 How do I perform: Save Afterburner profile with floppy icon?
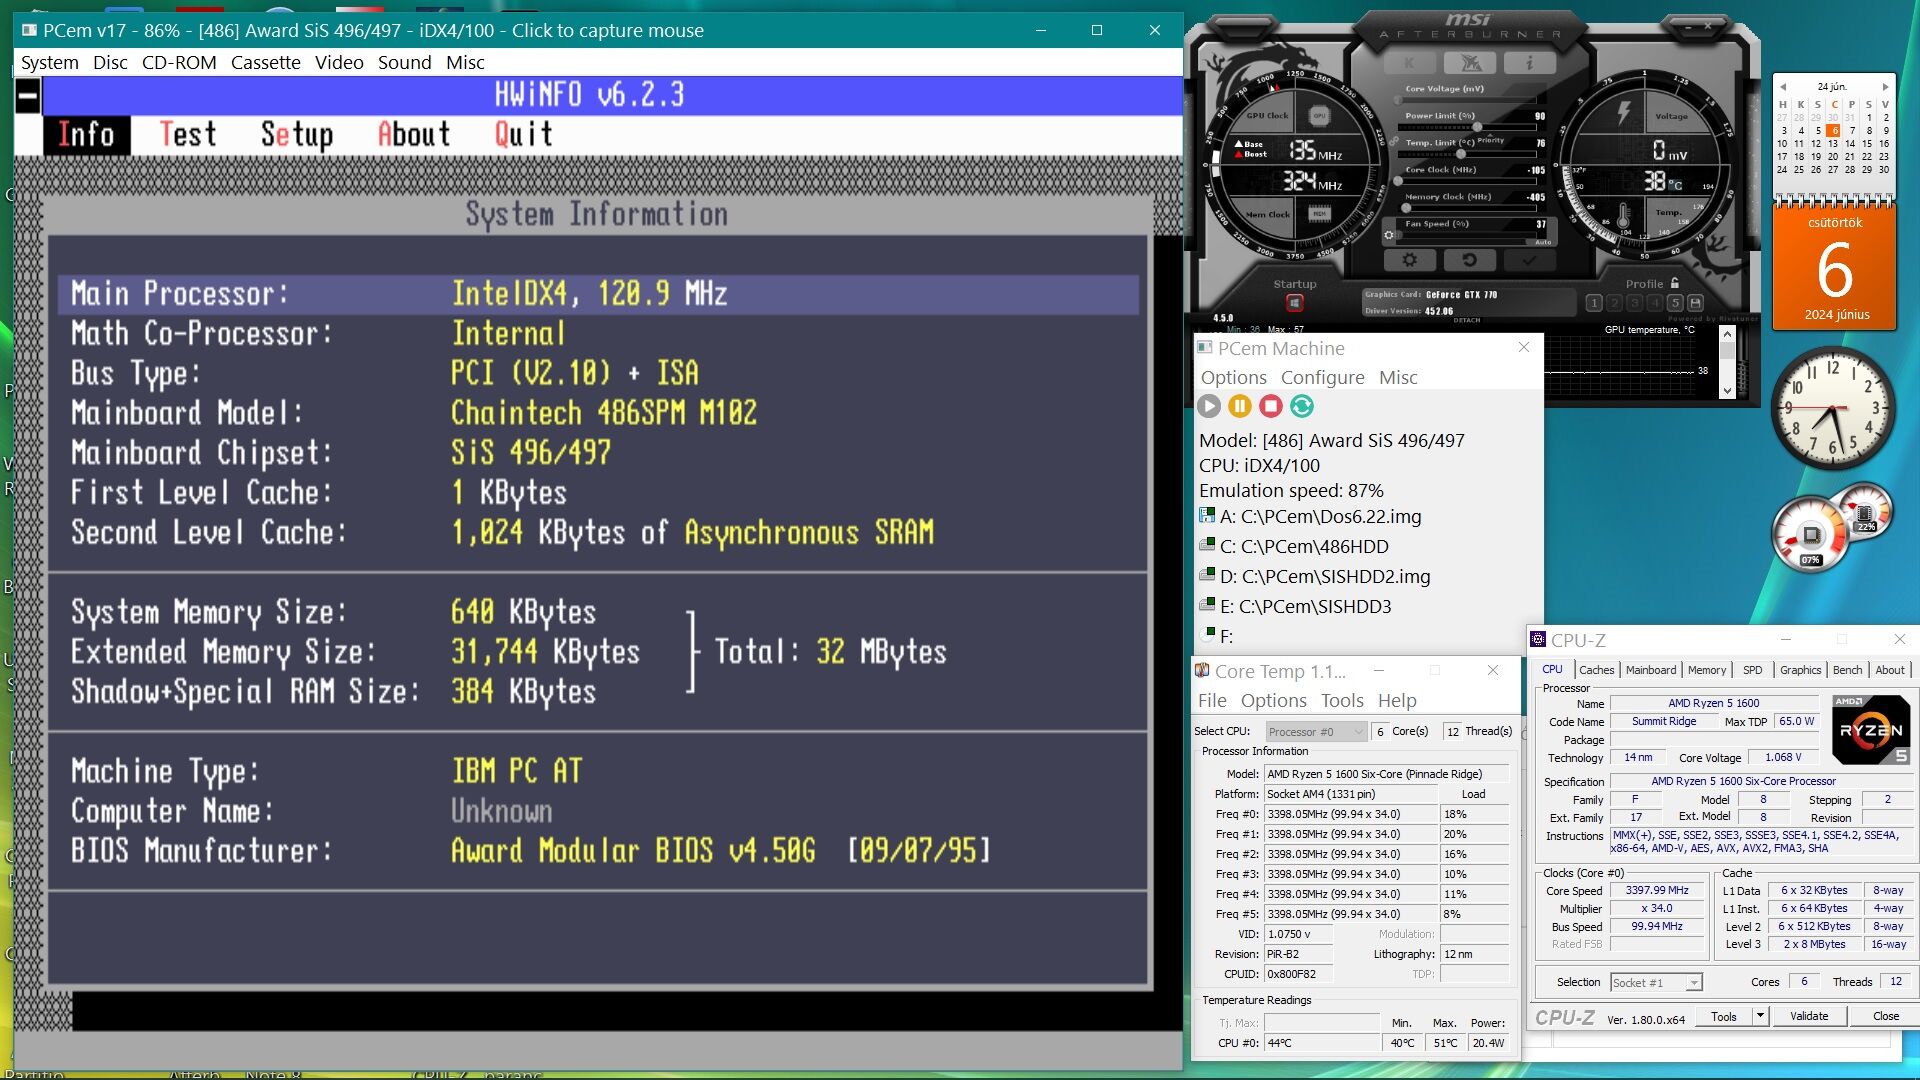[x=1695, y=303]
